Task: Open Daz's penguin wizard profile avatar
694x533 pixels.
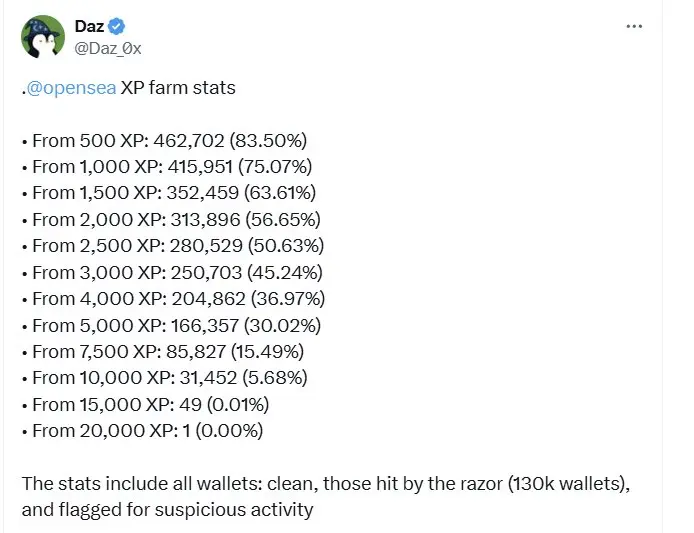Action: (x=43, y=37)
